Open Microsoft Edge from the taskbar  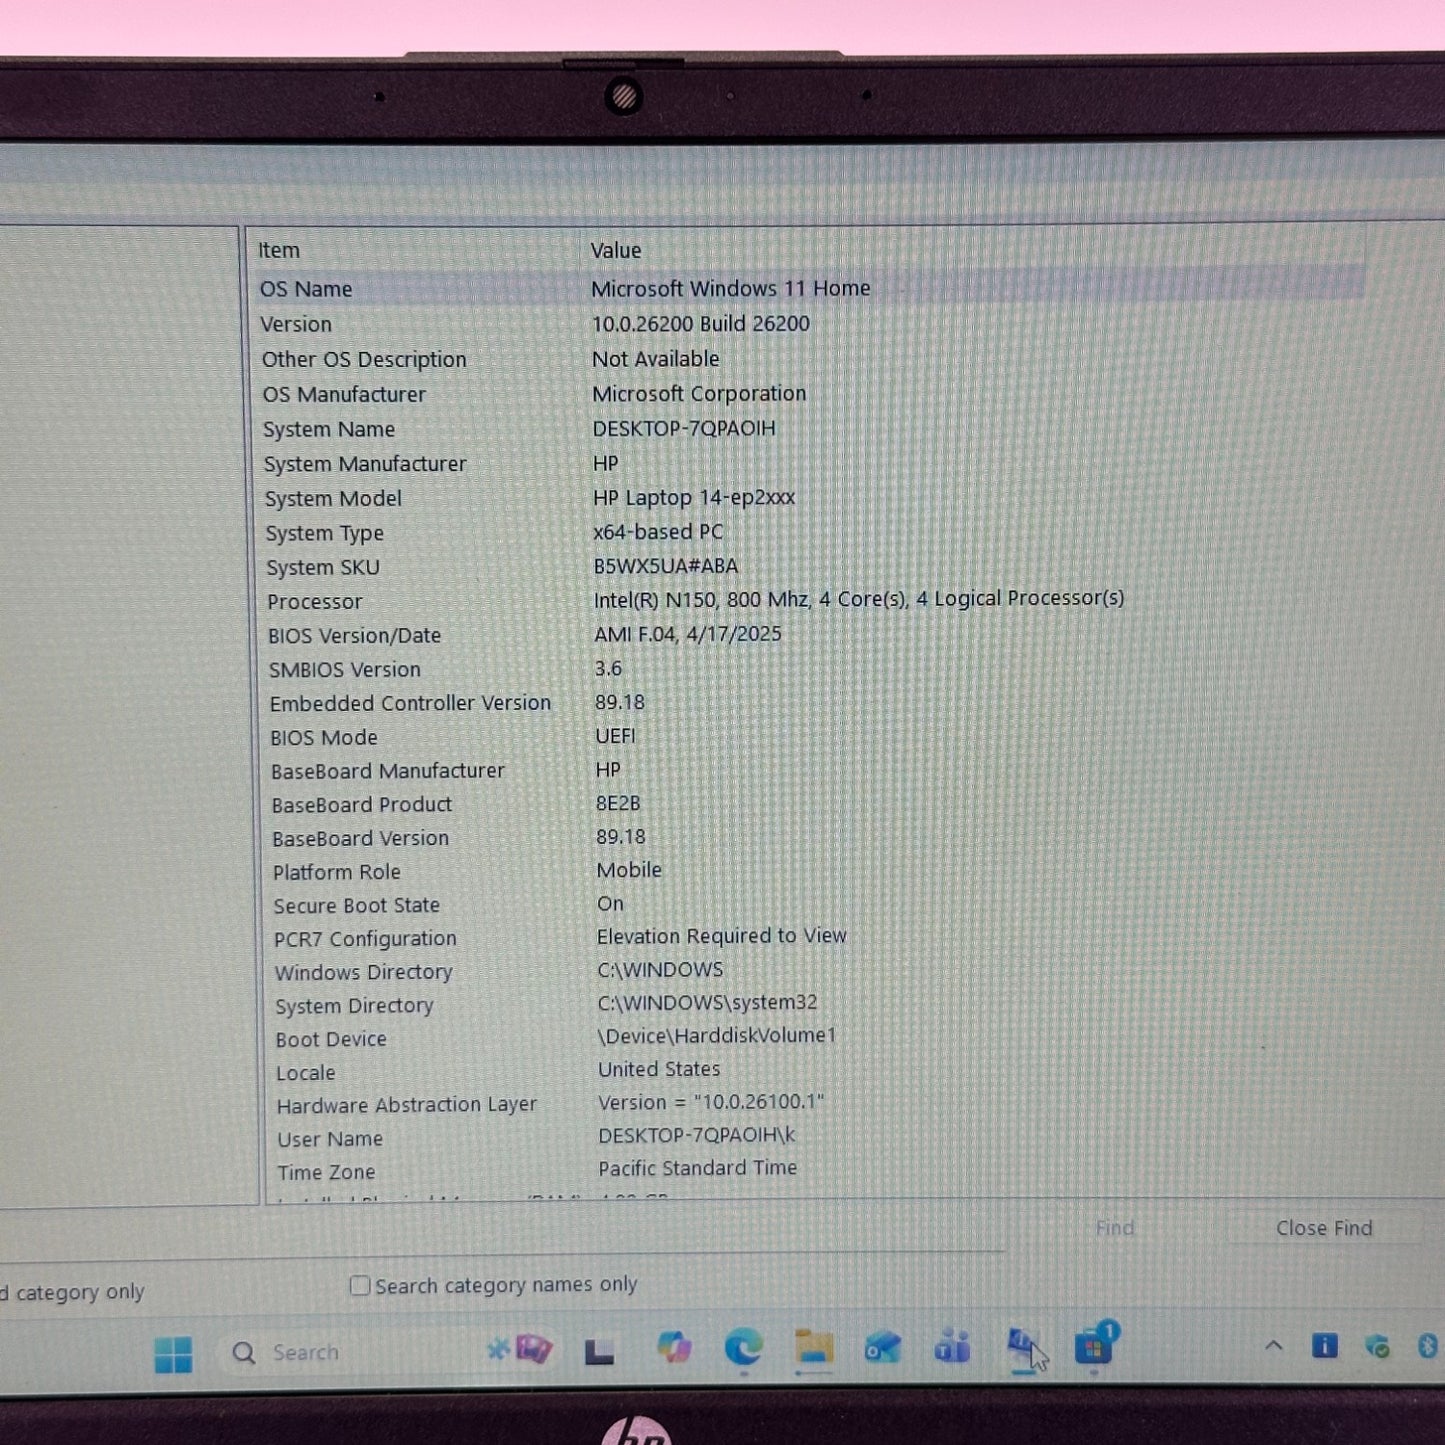(743, 1348)
